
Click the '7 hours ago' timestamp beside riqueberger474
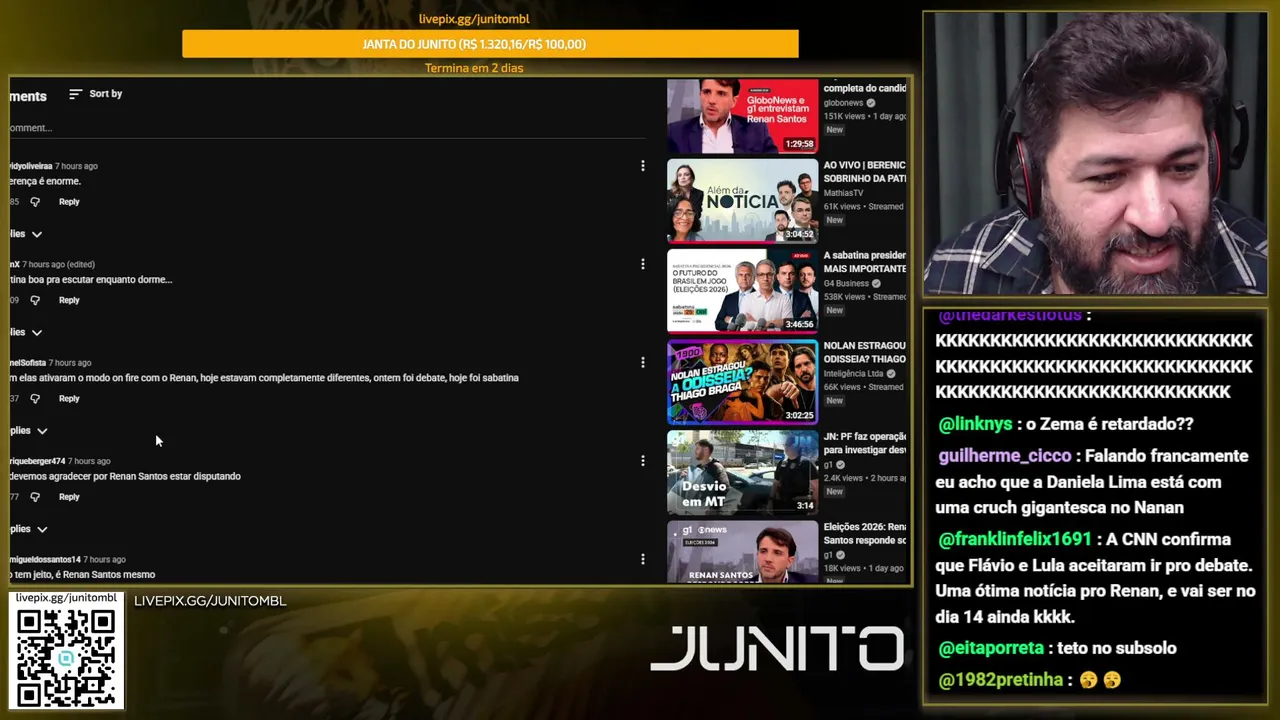(89, 461)
